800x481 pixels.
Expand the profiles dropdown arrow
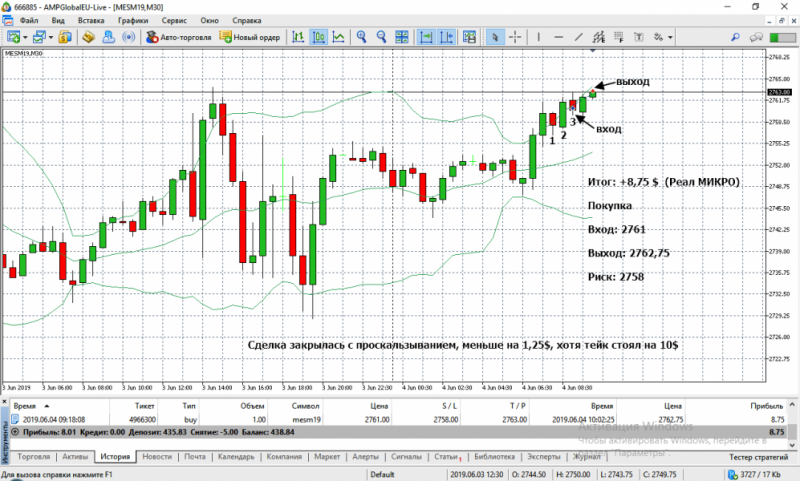click(51, 37)
